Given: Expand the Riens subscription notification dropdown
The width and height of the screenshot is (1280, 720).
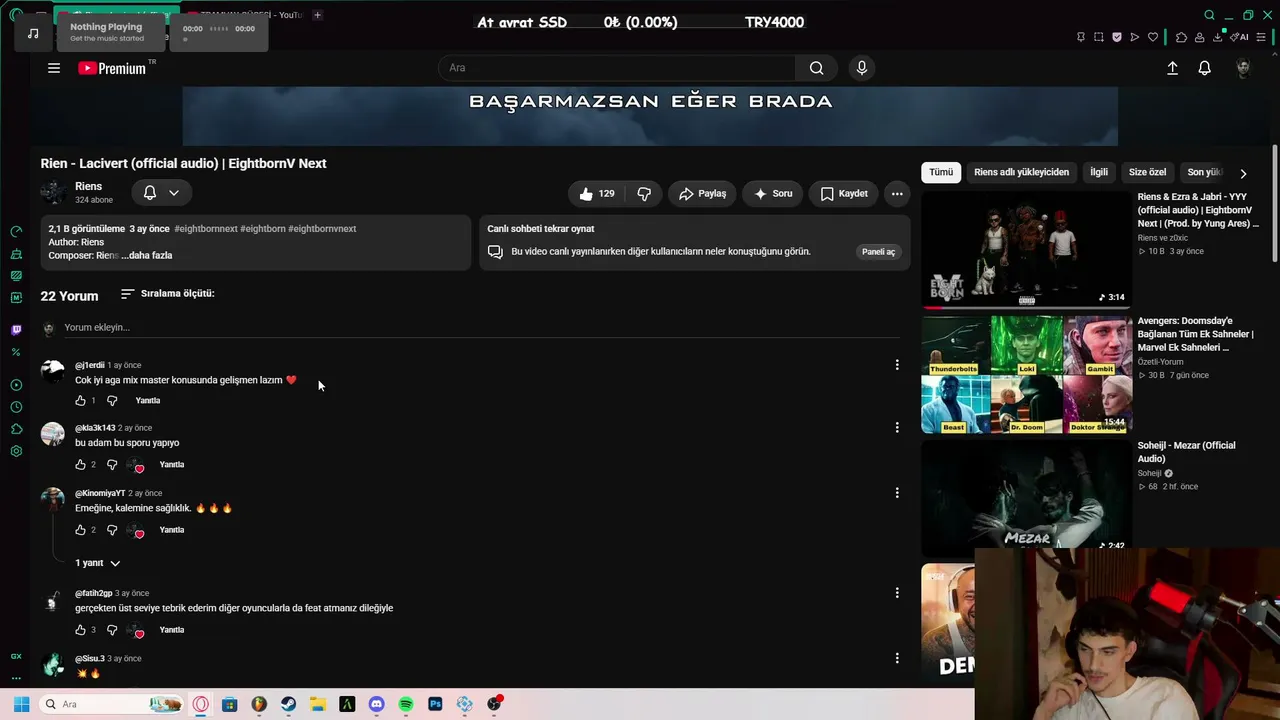Looking at the screenshot, I should point(161,193).
